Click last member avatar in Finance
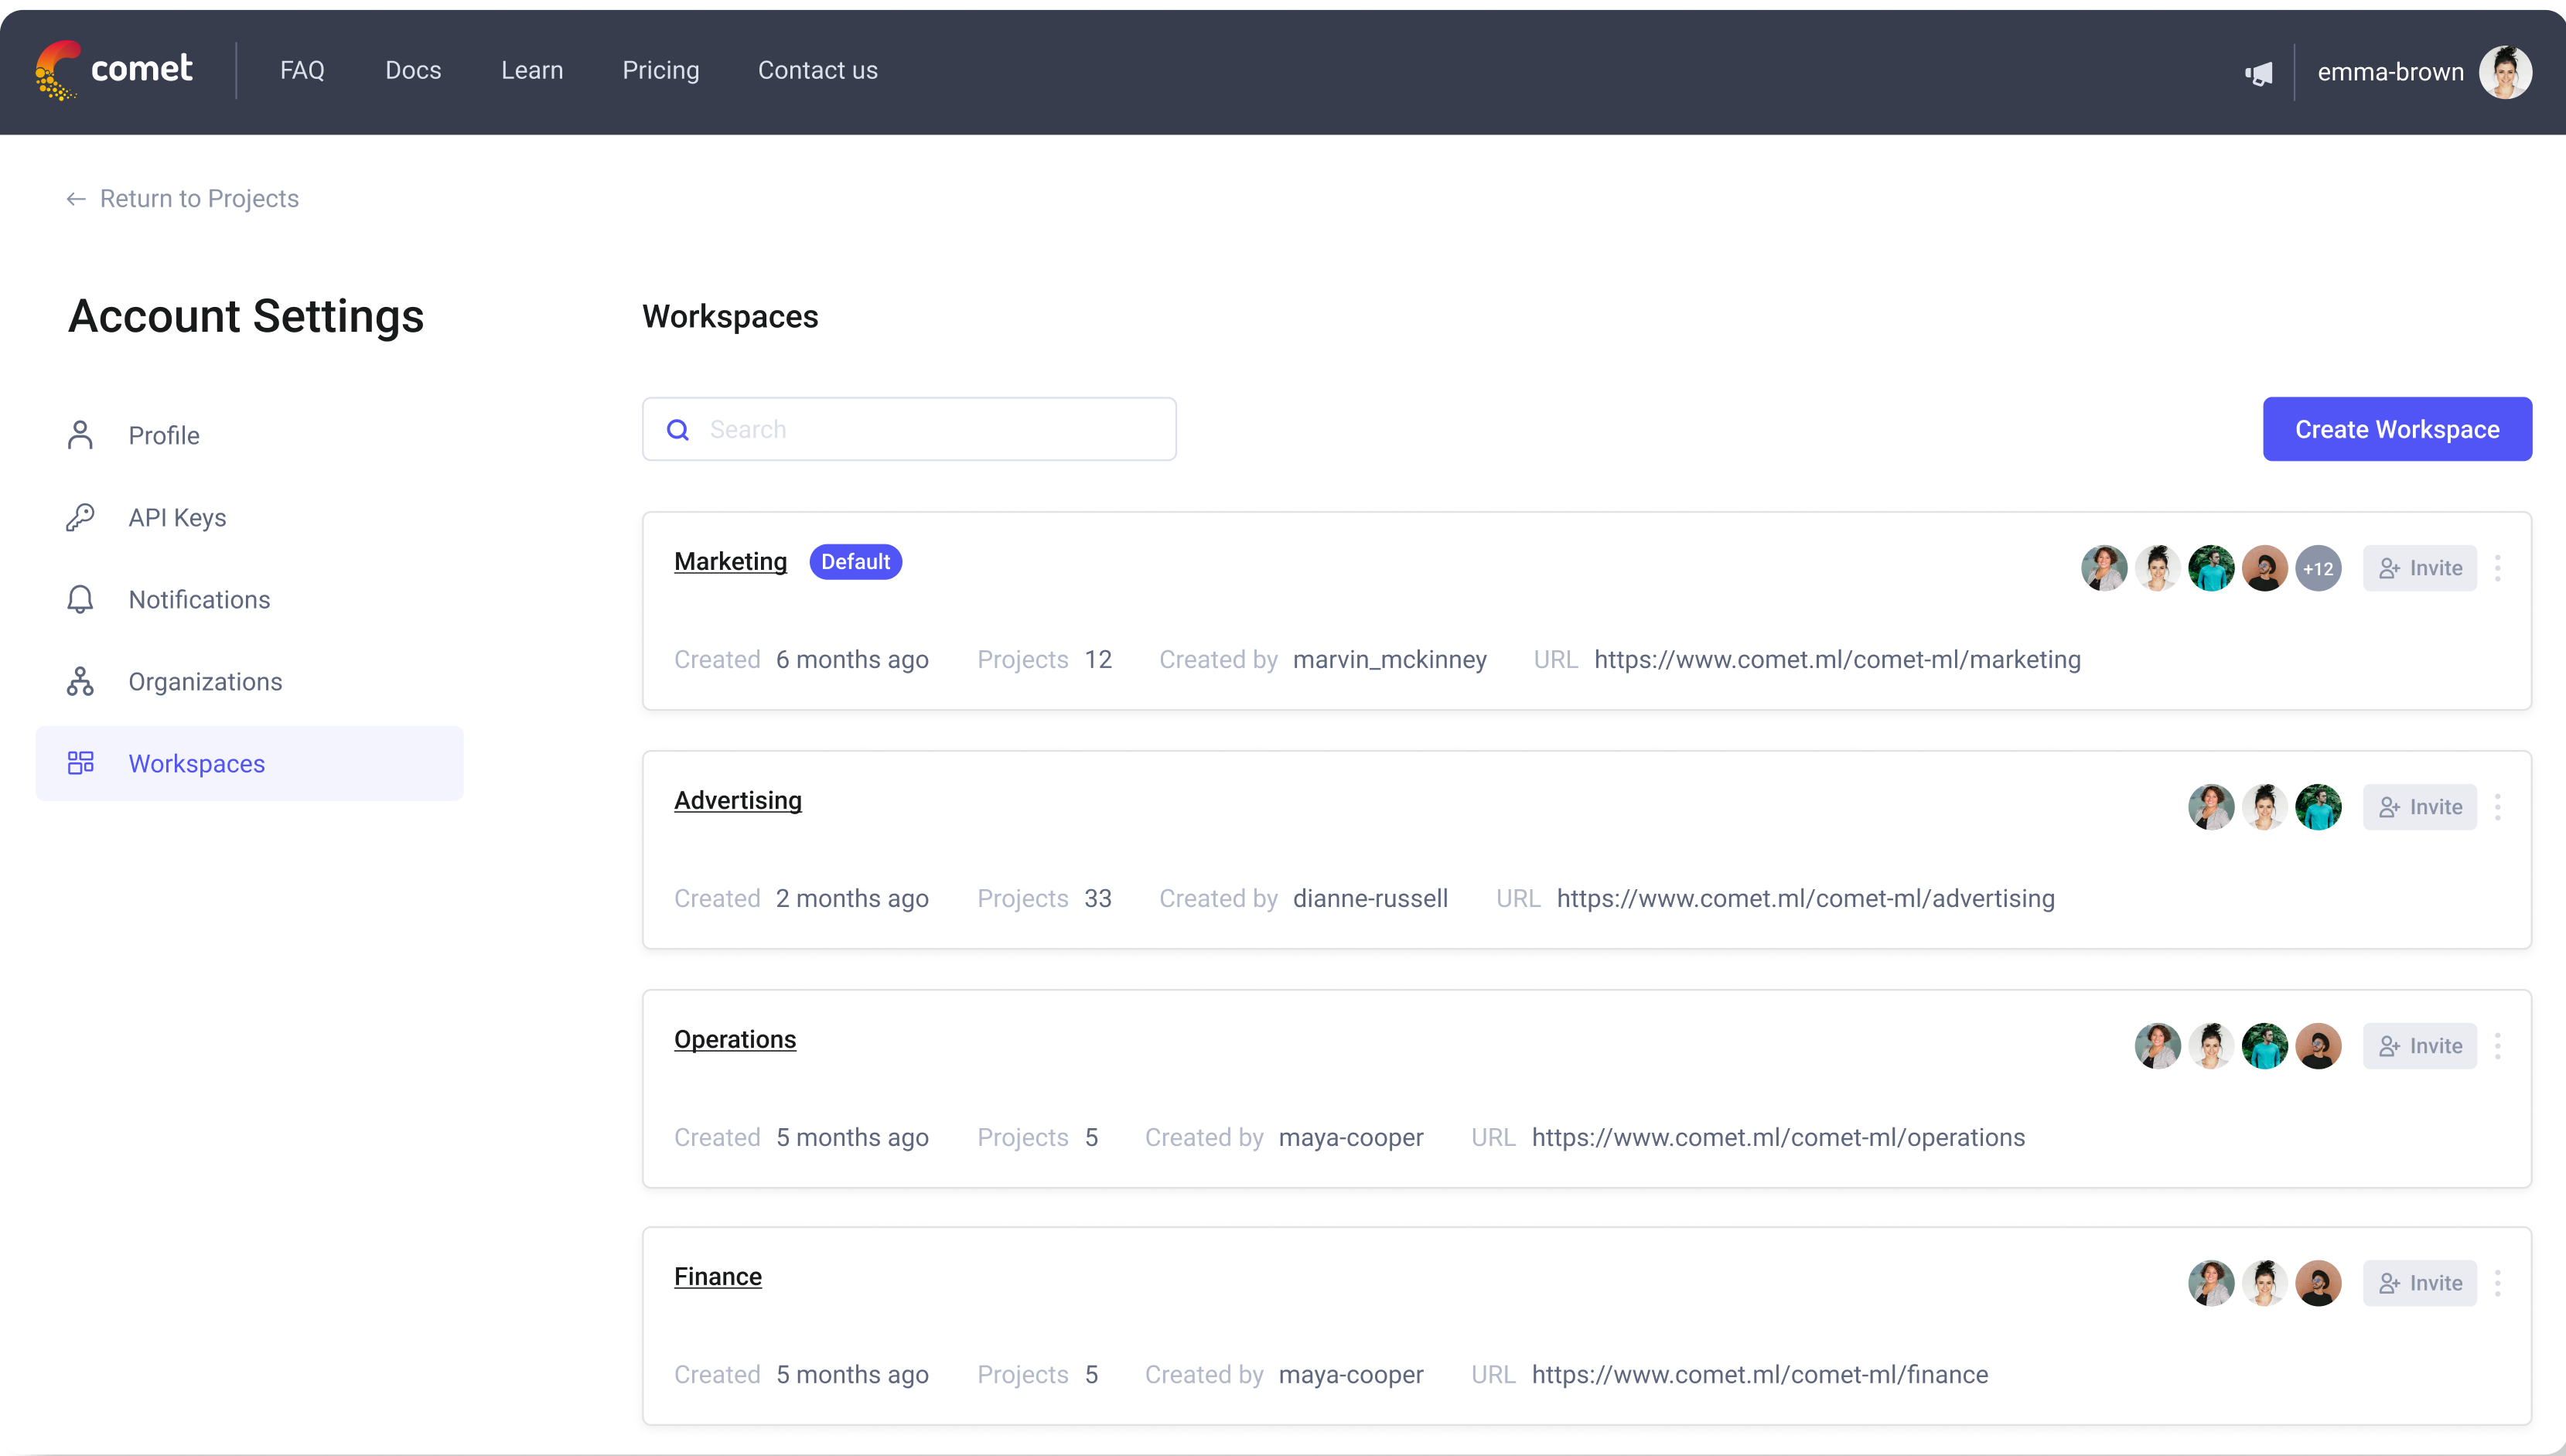2566x1456 pixels. 2318,1283
